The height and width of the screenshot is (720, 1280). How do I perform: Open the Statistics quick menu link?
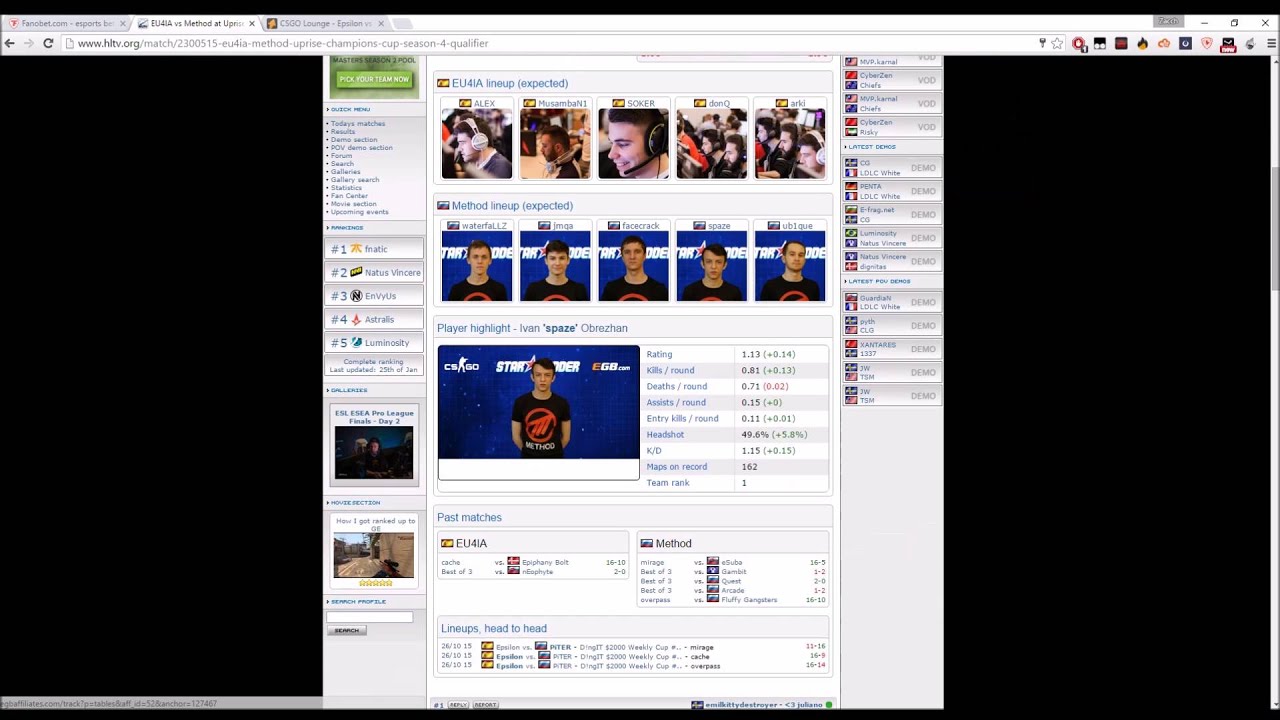(x=346, y=187)
